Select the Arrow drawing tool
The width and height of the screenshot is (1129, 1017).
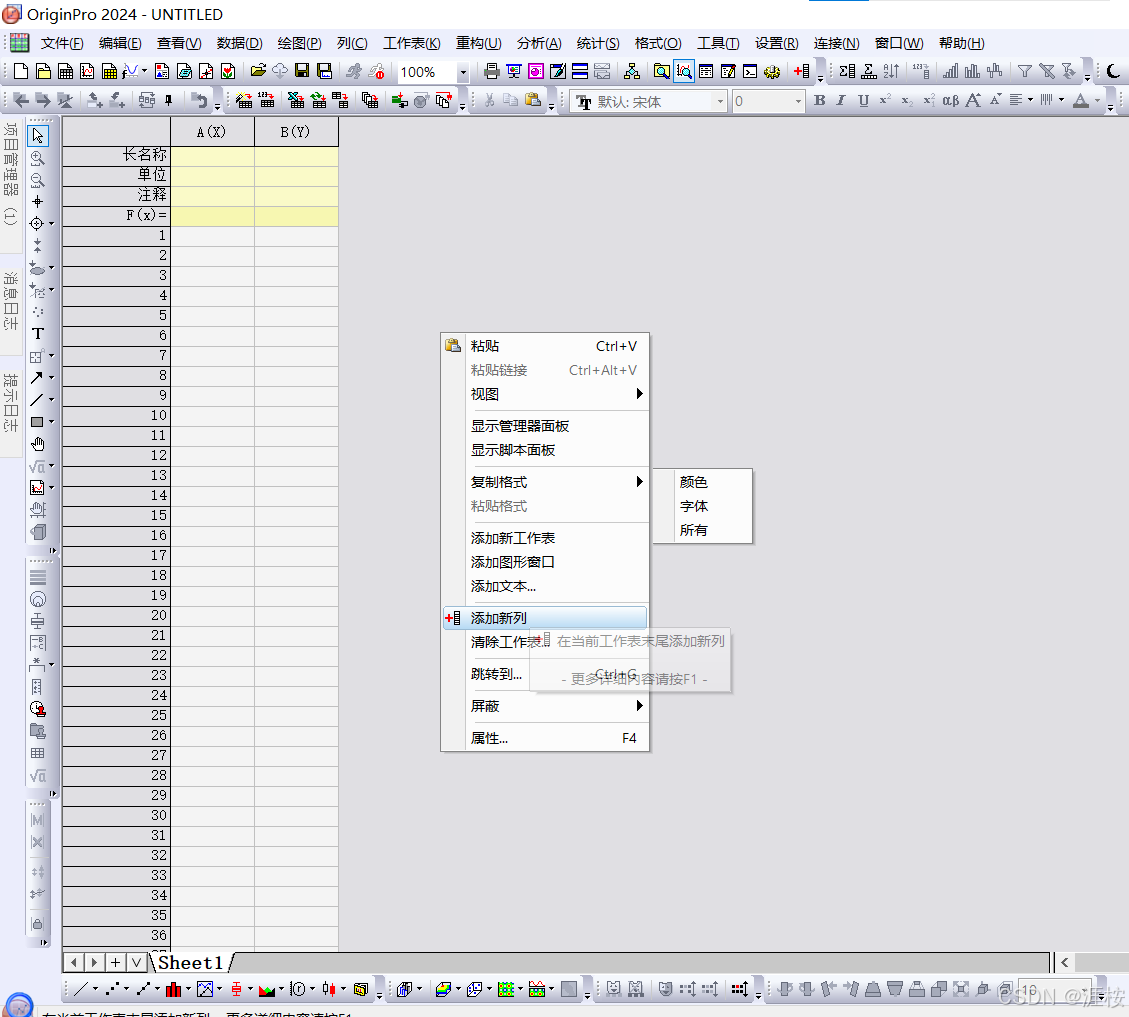[x=37, y=377]
